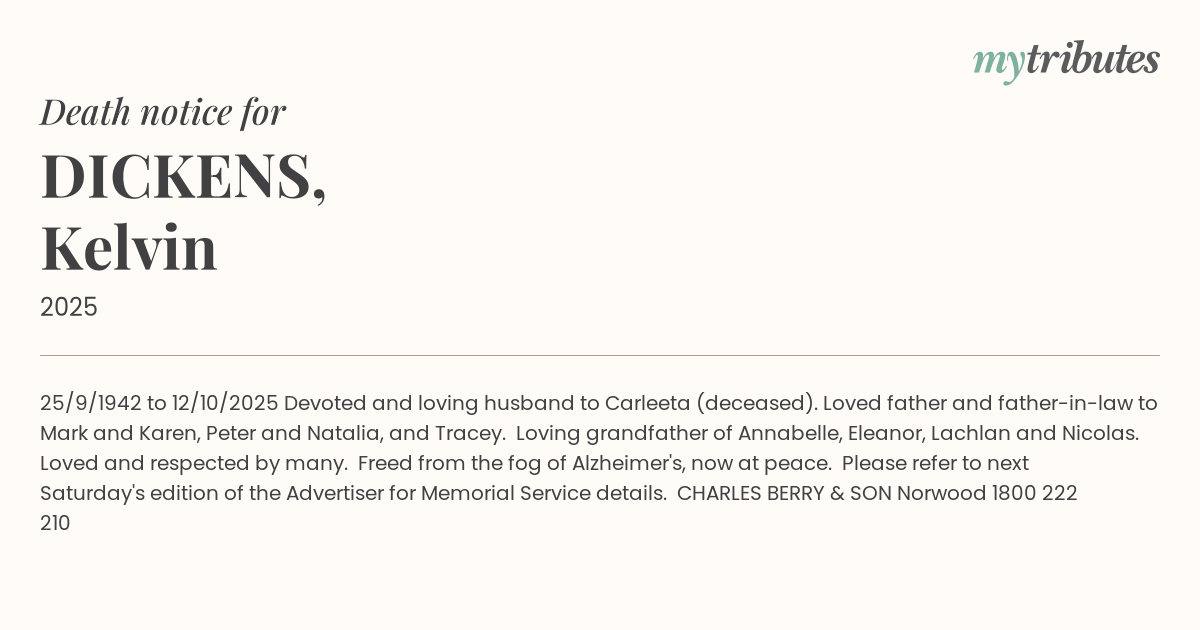Click the CHARLES BERRY & SON text
Screen dimensions: 1200x630
click(784, 493)
